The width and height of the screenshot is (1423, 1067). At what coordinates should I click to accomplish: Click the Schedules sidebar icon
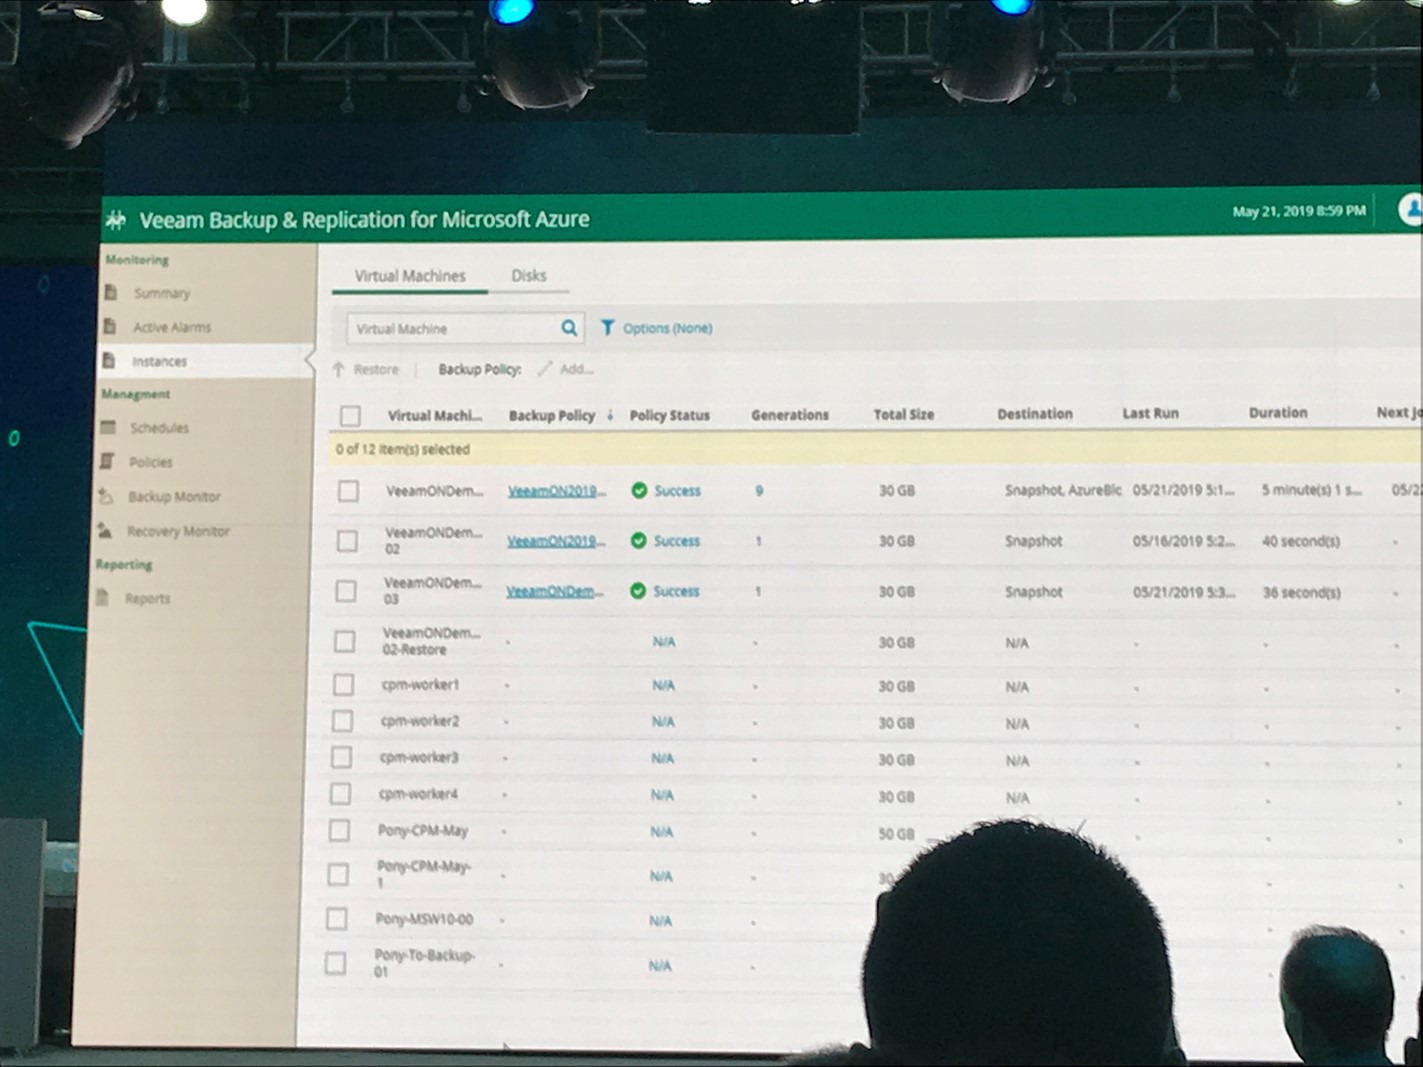point(109,427)
